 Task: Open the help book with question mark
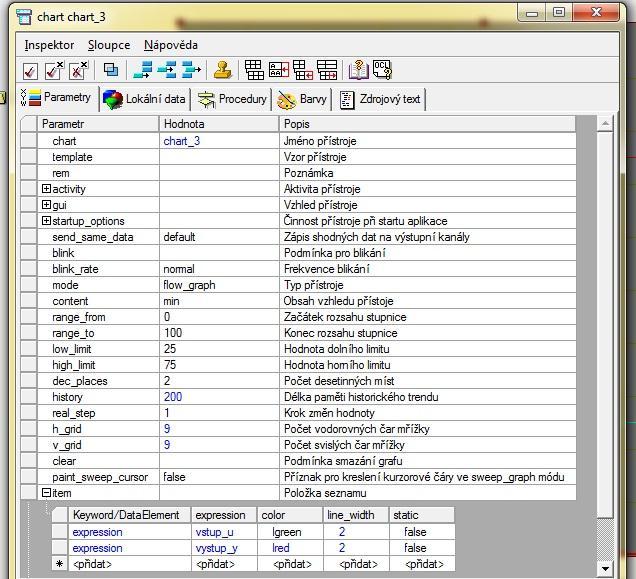pos(359,70)
